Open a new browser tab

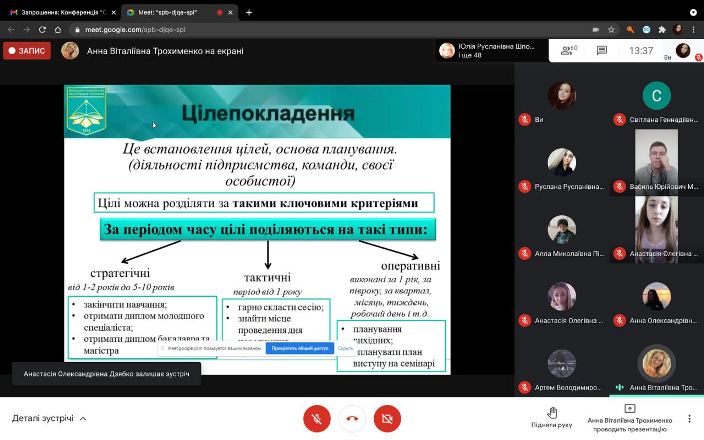(249, 13)
